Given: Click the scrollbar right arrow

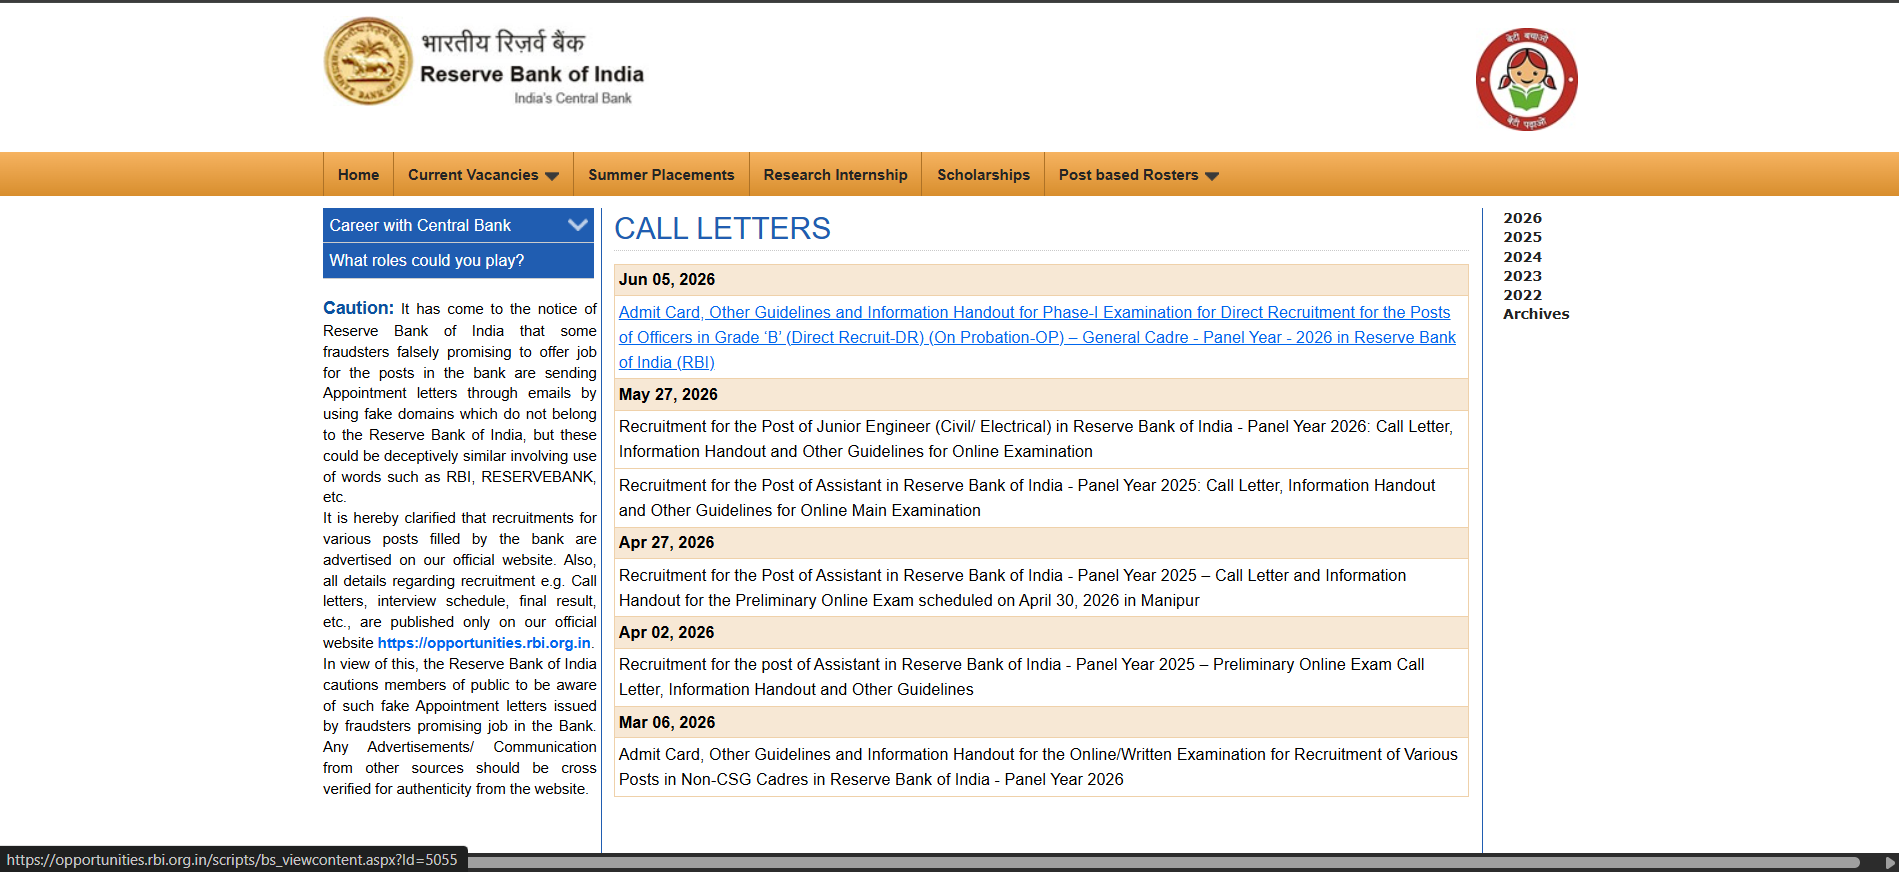Looking at the screenshot, I should pyautogui.click(x=1889, y=862).
